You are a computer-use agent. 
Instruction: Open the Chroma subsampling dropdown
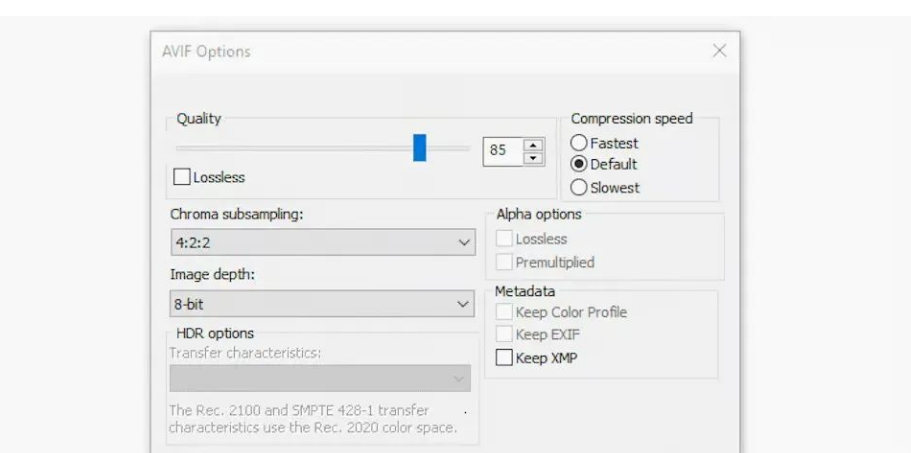[x=321, y=242]
